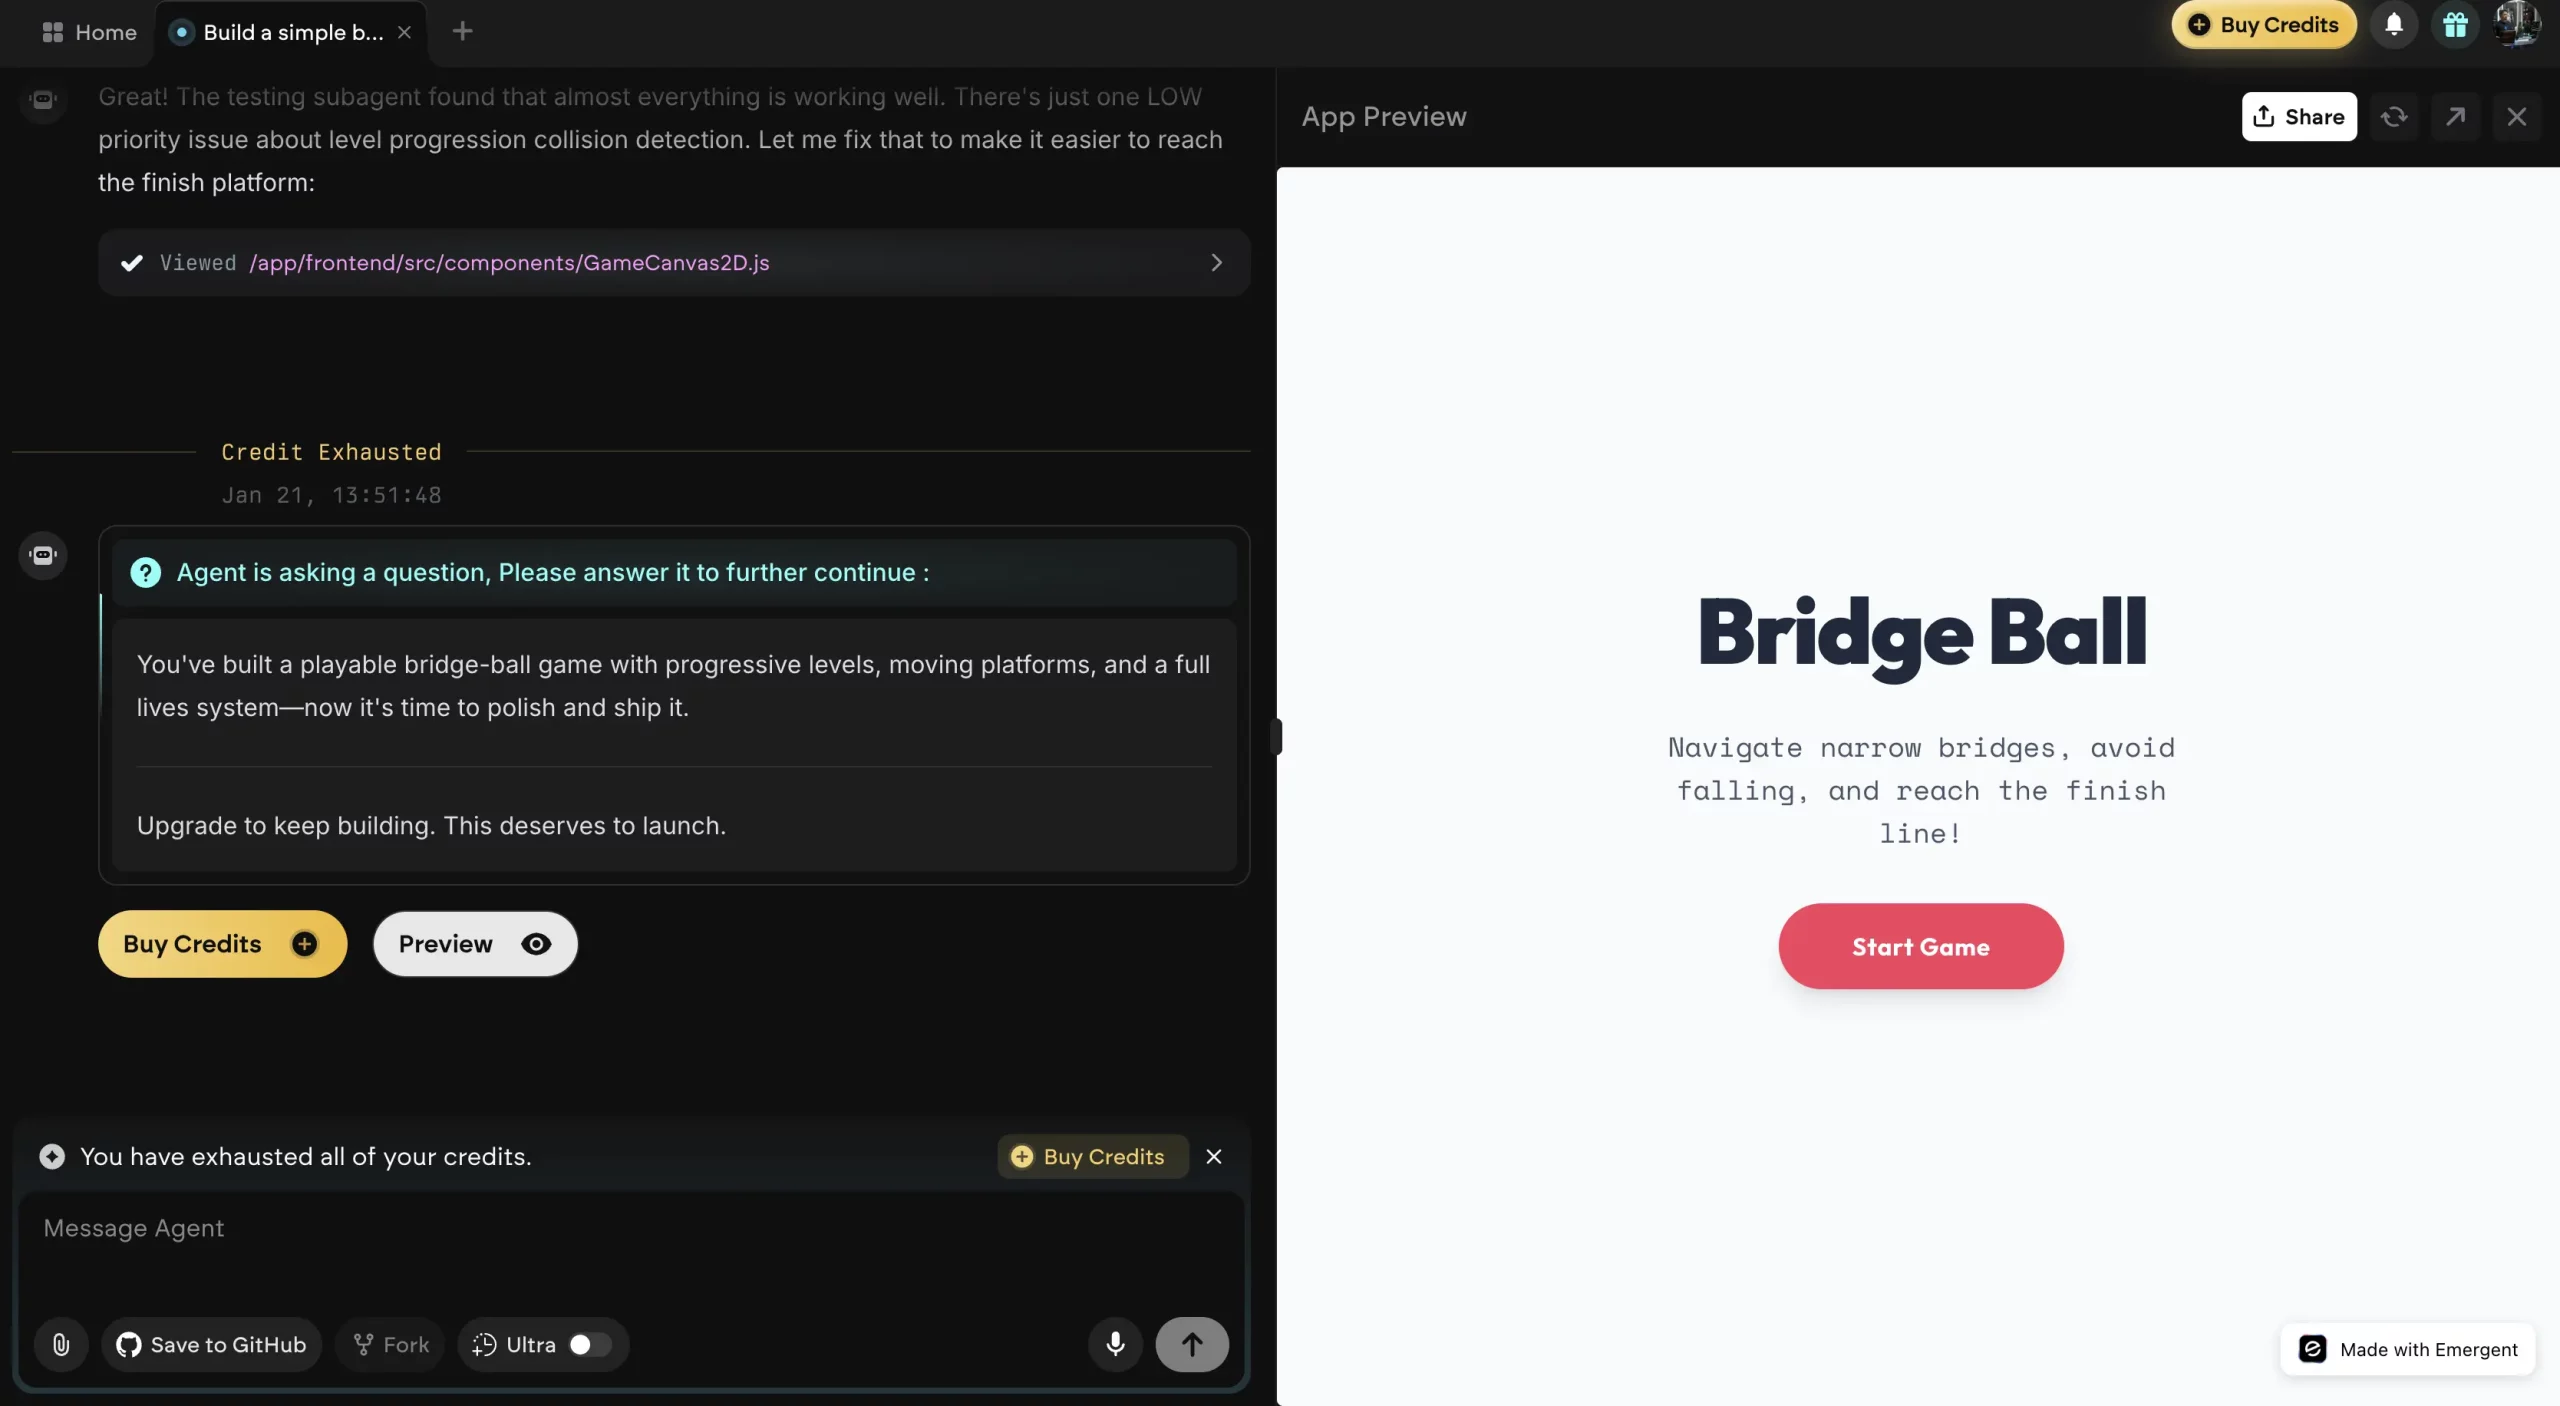Click Save to GitHub

(x=211, y=1344)
